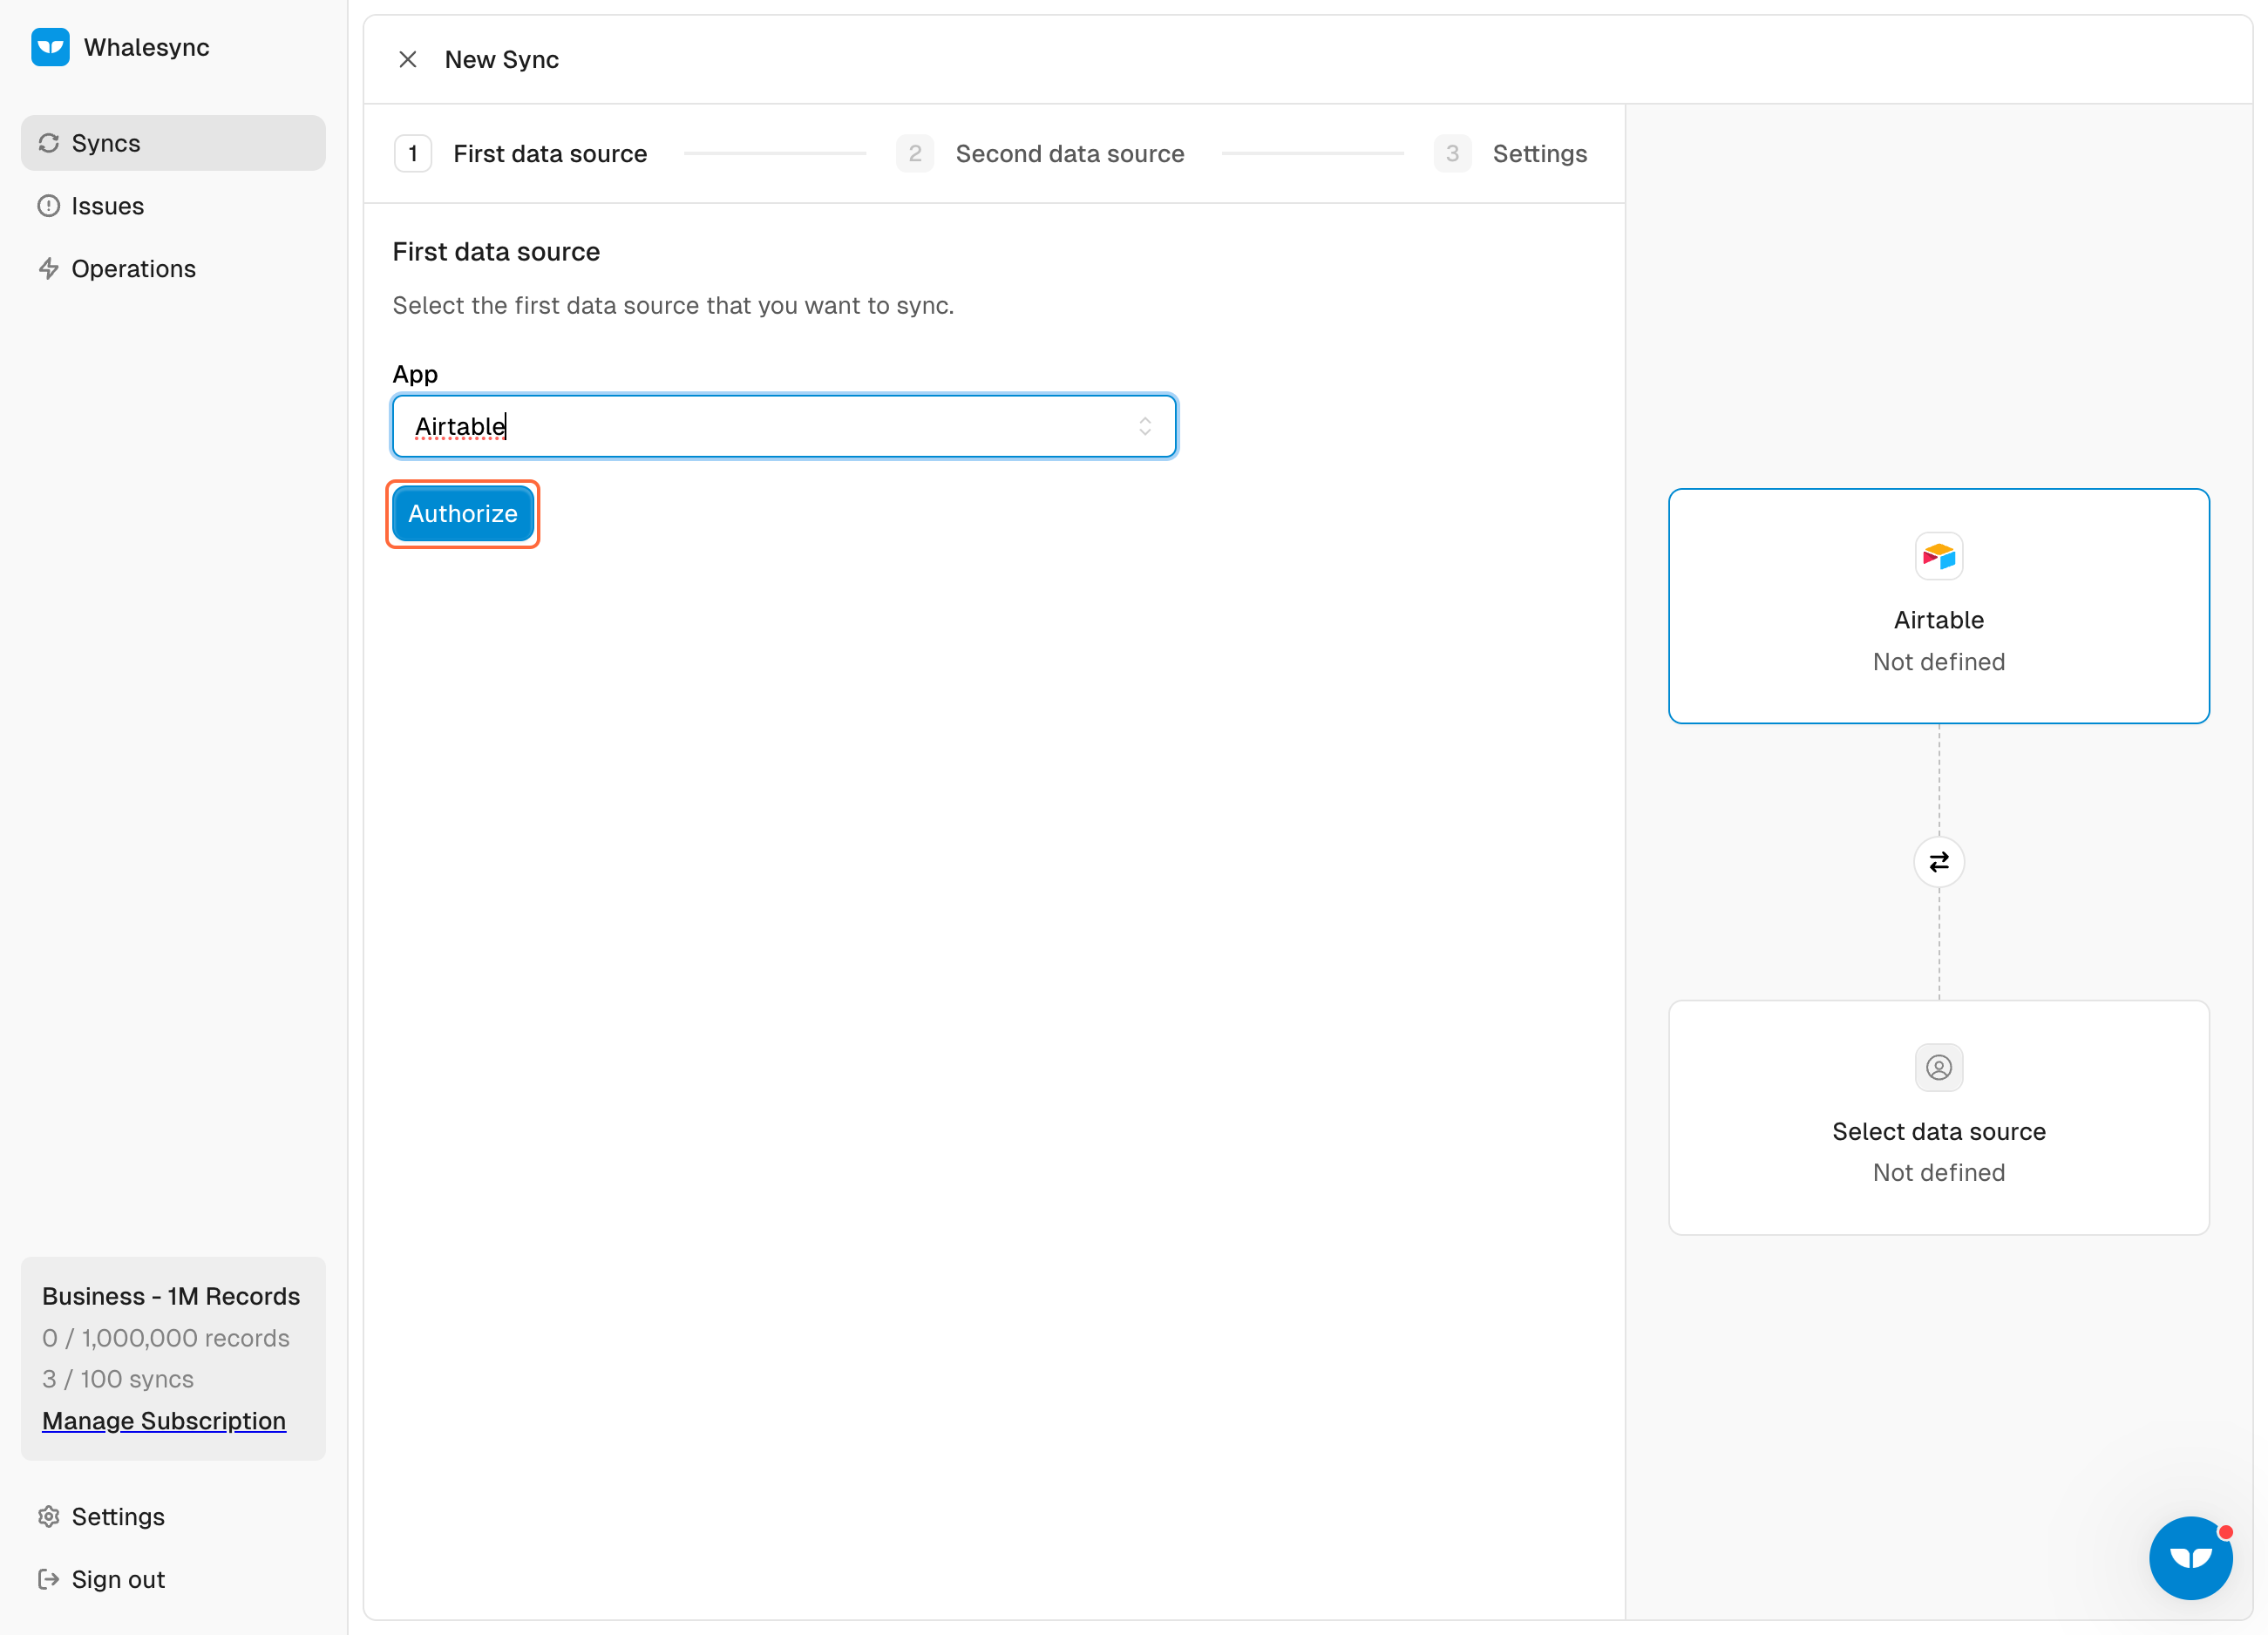Image resolution: width=2268 pixels, height=1635 pixels.
Task: Click the step 1 number badge
Action: pos(413,154)
